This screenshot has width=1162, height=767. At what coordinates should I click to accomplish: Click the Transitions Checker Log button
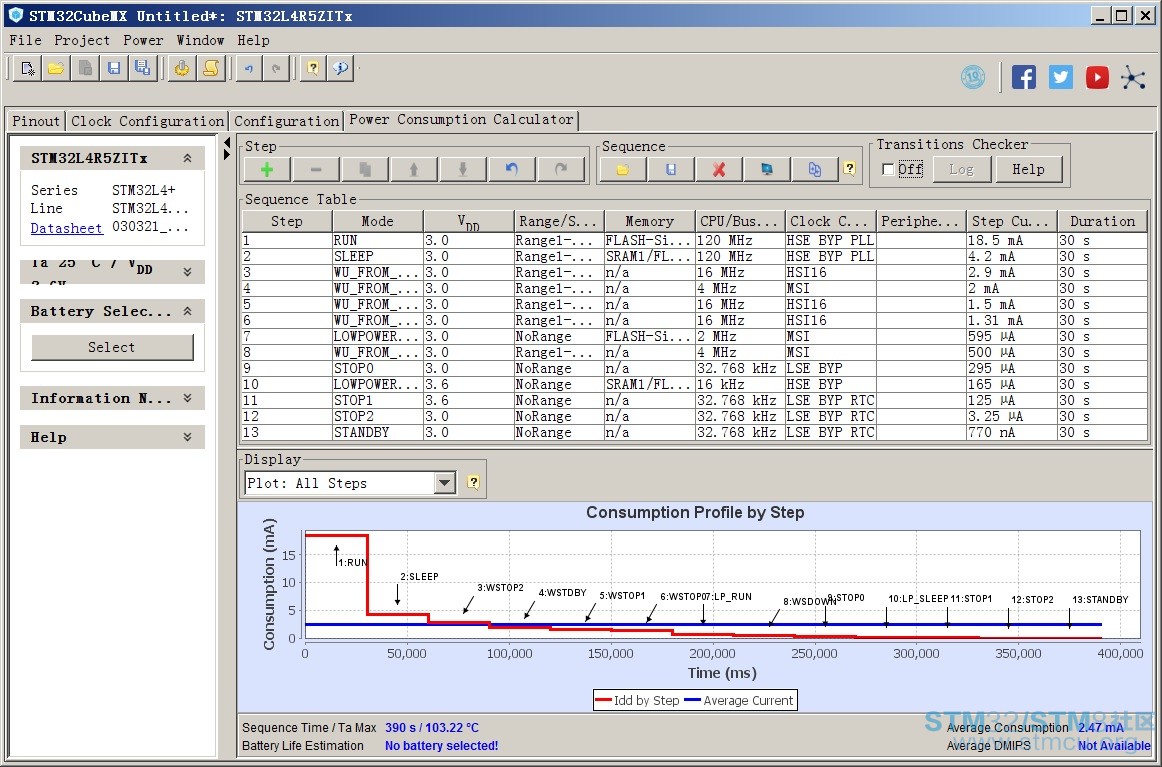[961, 170]
